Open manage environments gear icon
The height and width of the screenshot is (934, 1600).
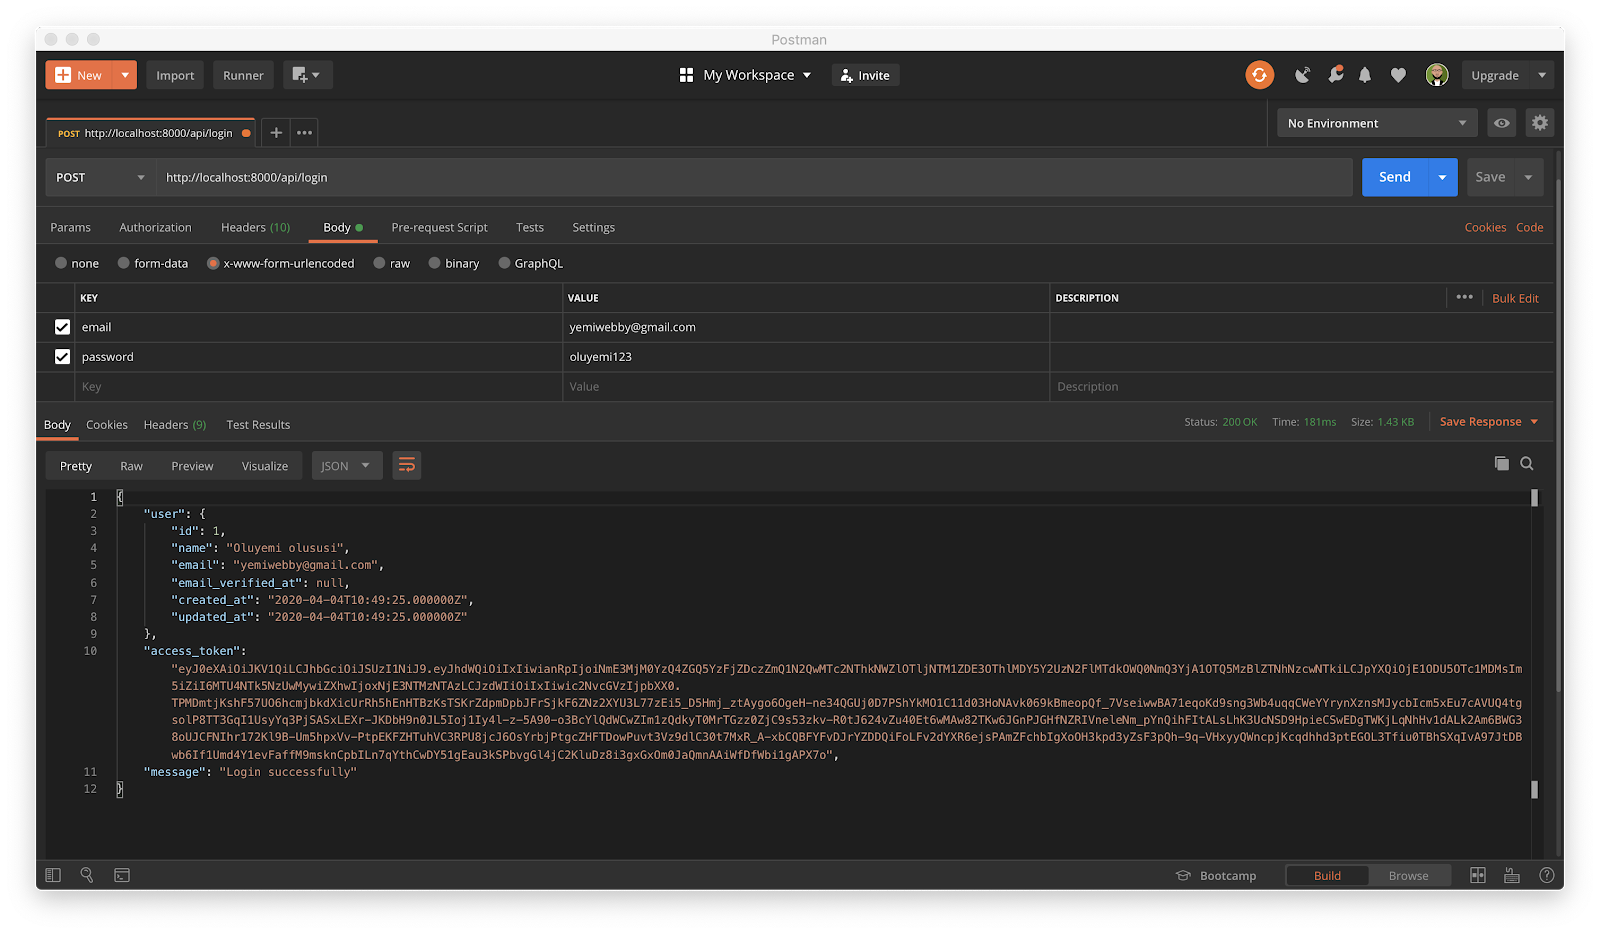[x=1540, y=123]
